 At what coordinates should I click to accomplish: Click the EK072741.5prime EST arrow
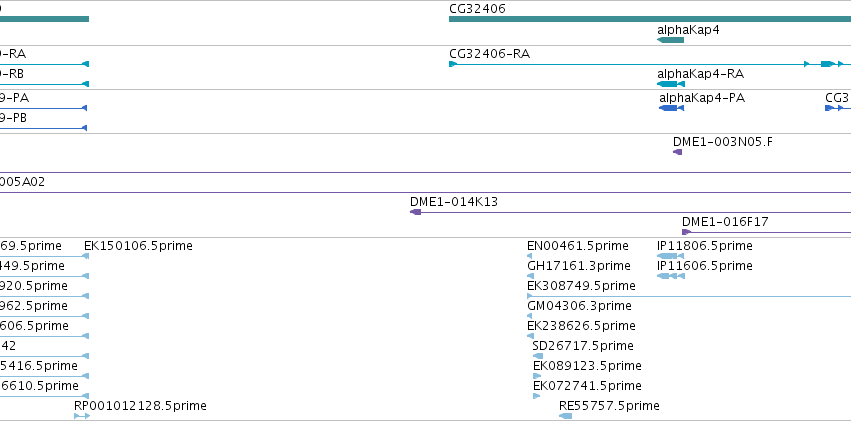pyautogui.click(x=536, y=396)
